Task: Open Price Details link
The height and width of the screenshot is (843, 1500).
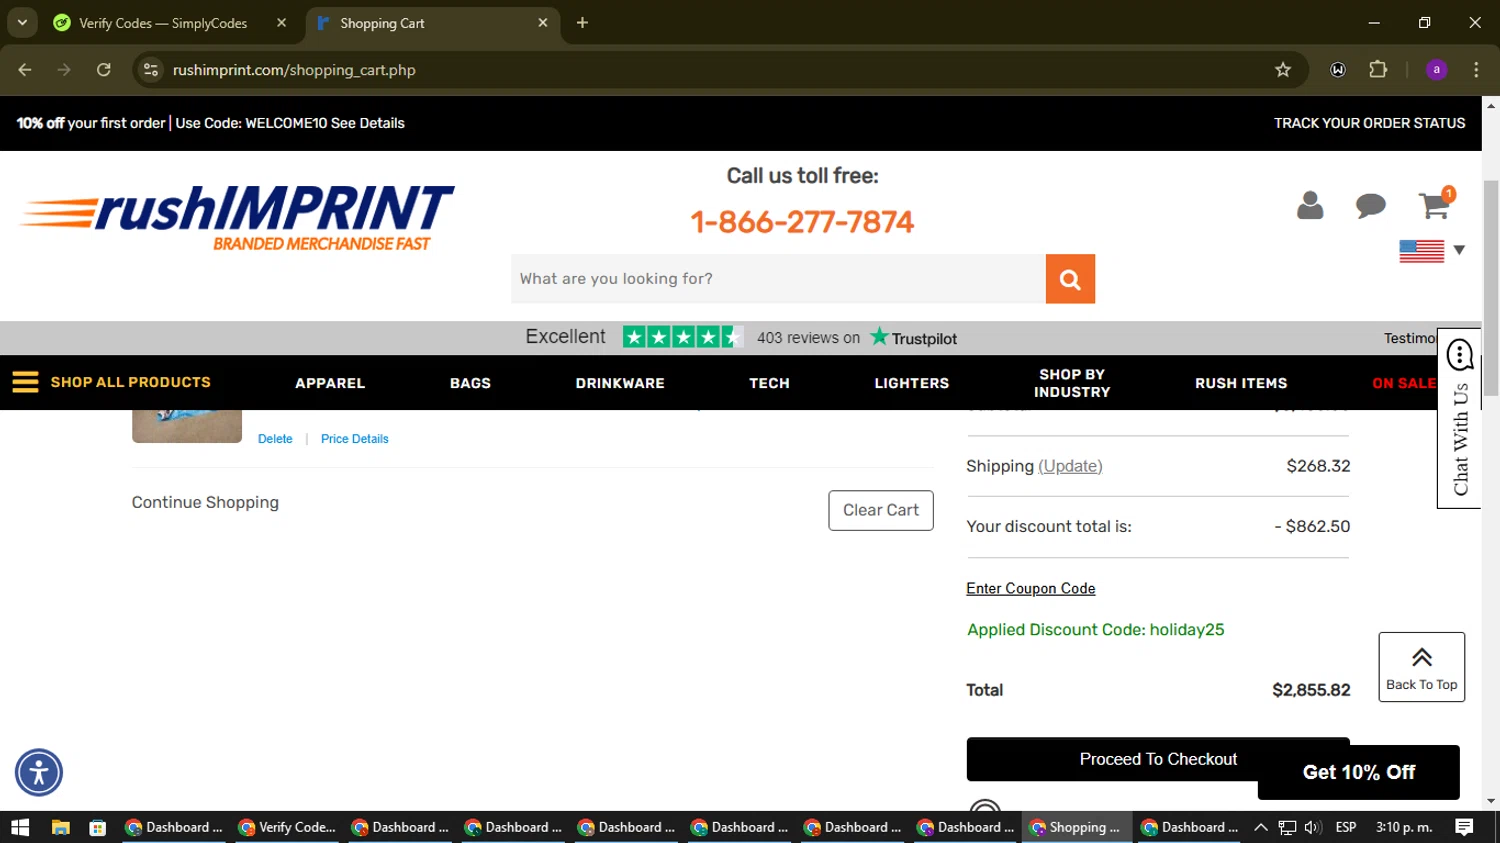Action: click(x=355, y=439)
